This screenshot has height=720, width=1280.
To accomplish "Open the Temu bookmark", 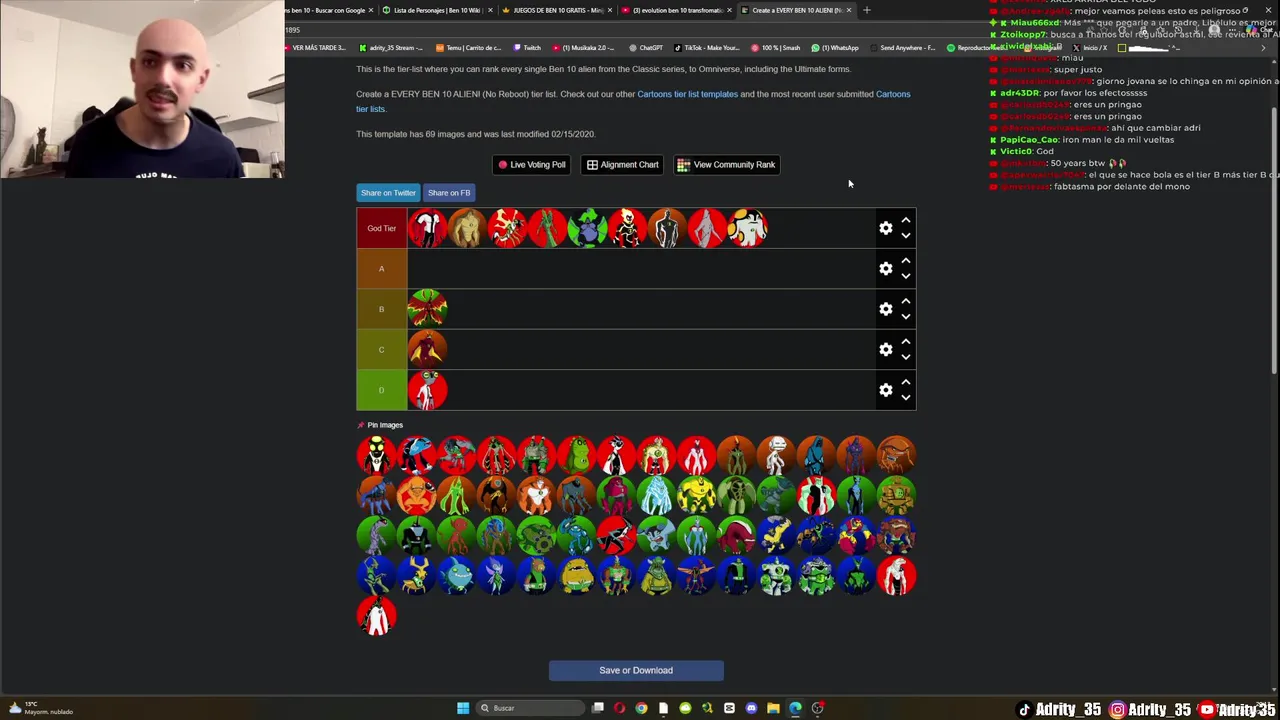I will tap(469, 48).
